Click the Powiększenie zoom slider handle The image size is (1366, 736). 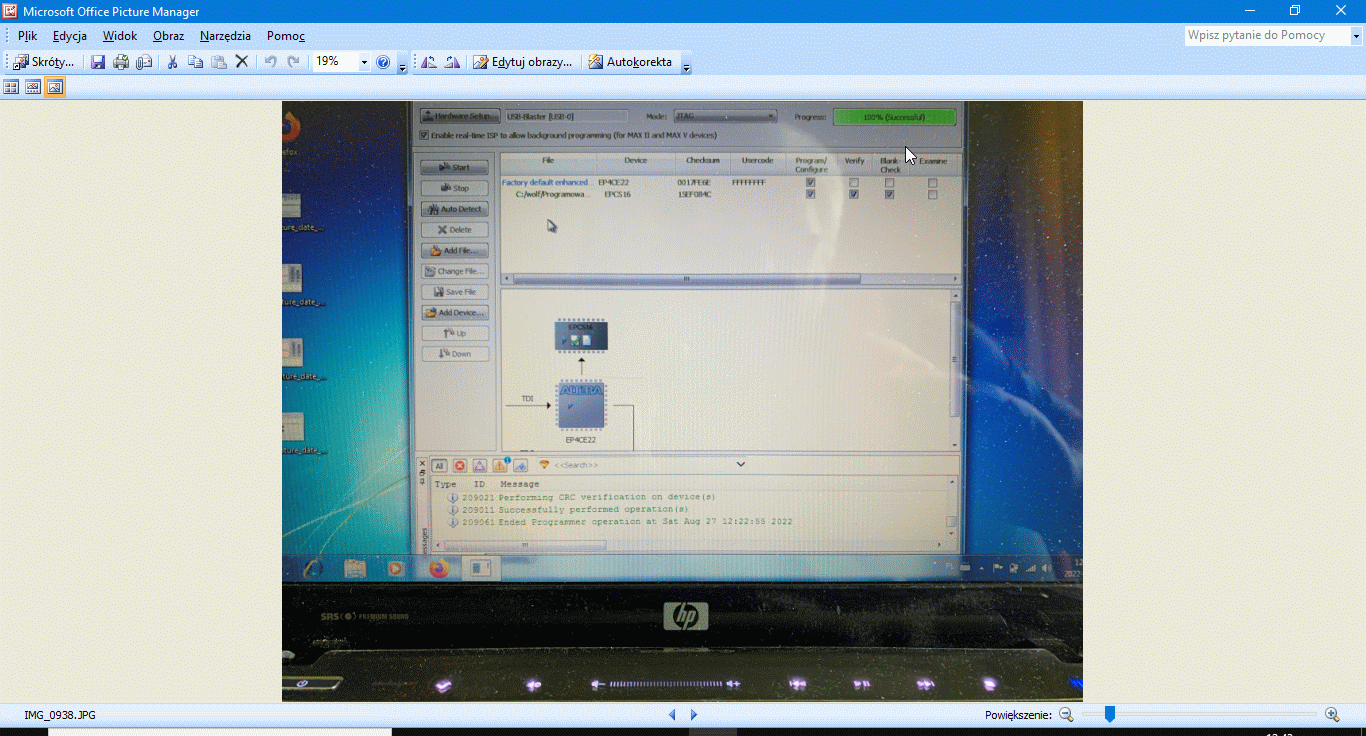pyautogui.click(x=1109, y=714)
